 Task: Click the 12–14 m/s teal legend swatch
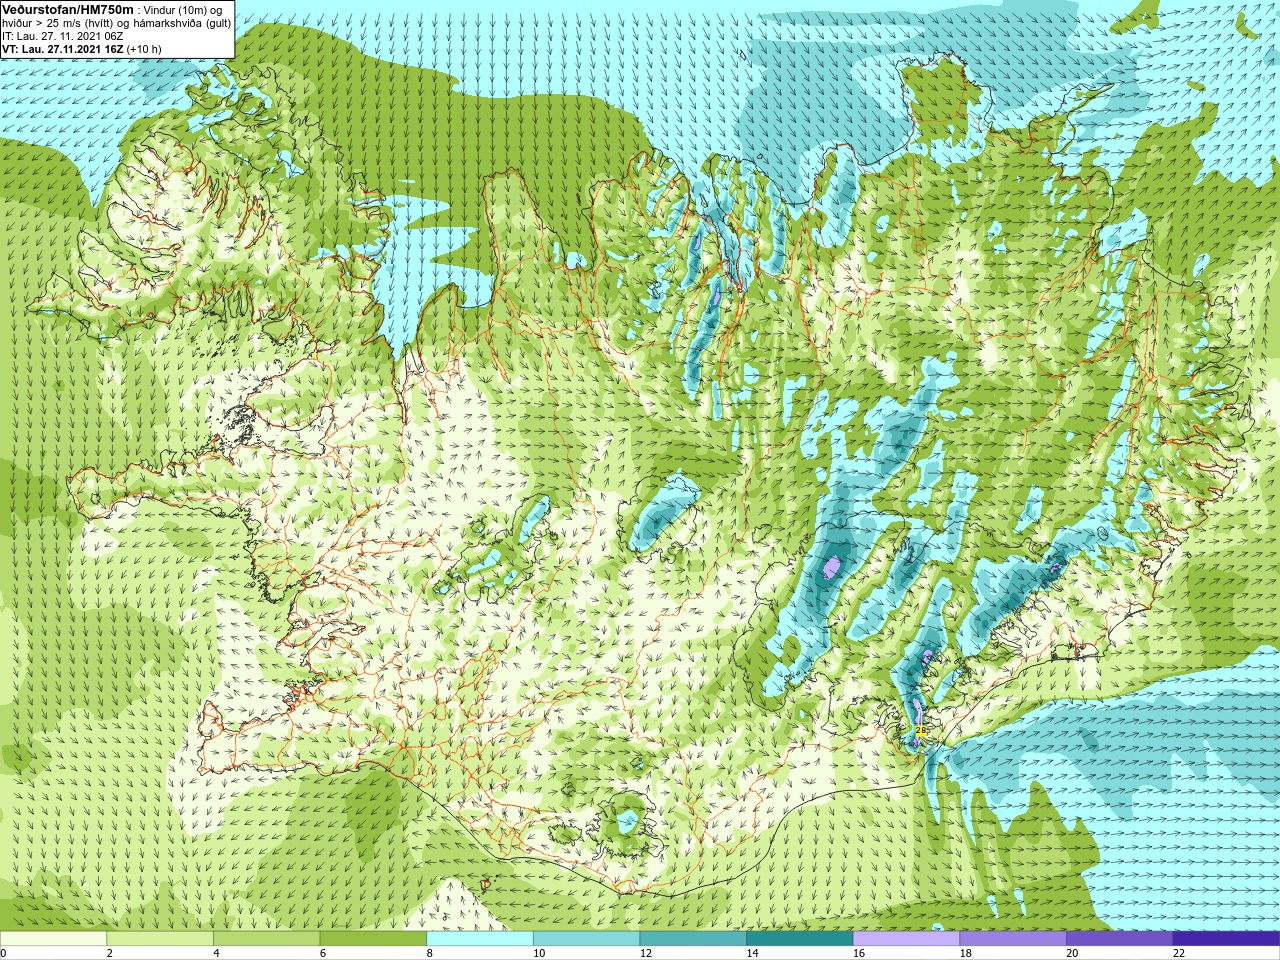pos(693,939)
